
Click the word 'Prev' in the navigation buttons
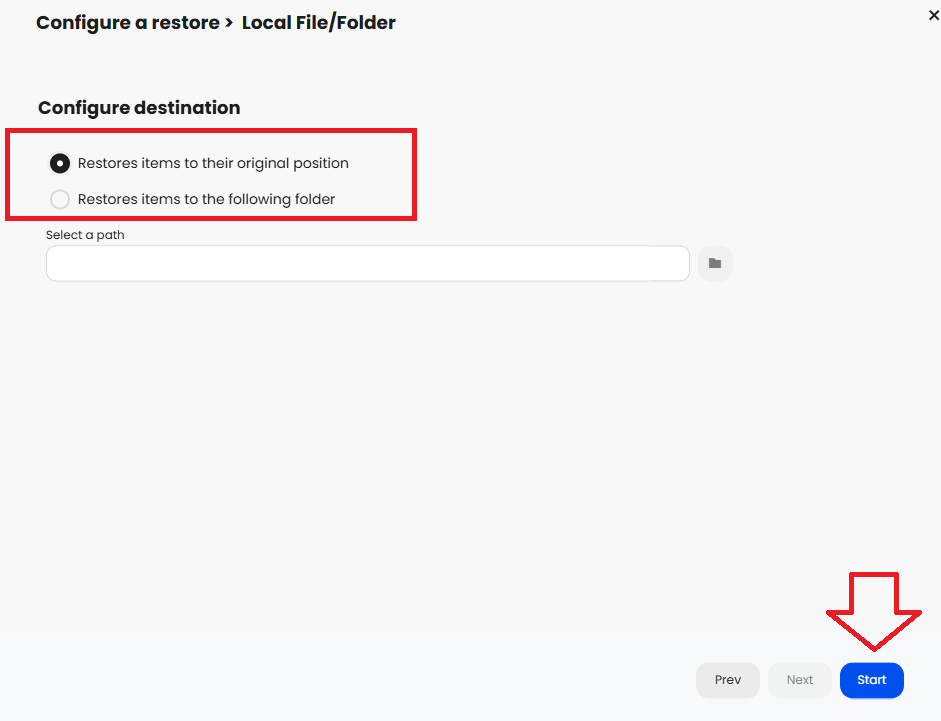(x=728, y=680)
